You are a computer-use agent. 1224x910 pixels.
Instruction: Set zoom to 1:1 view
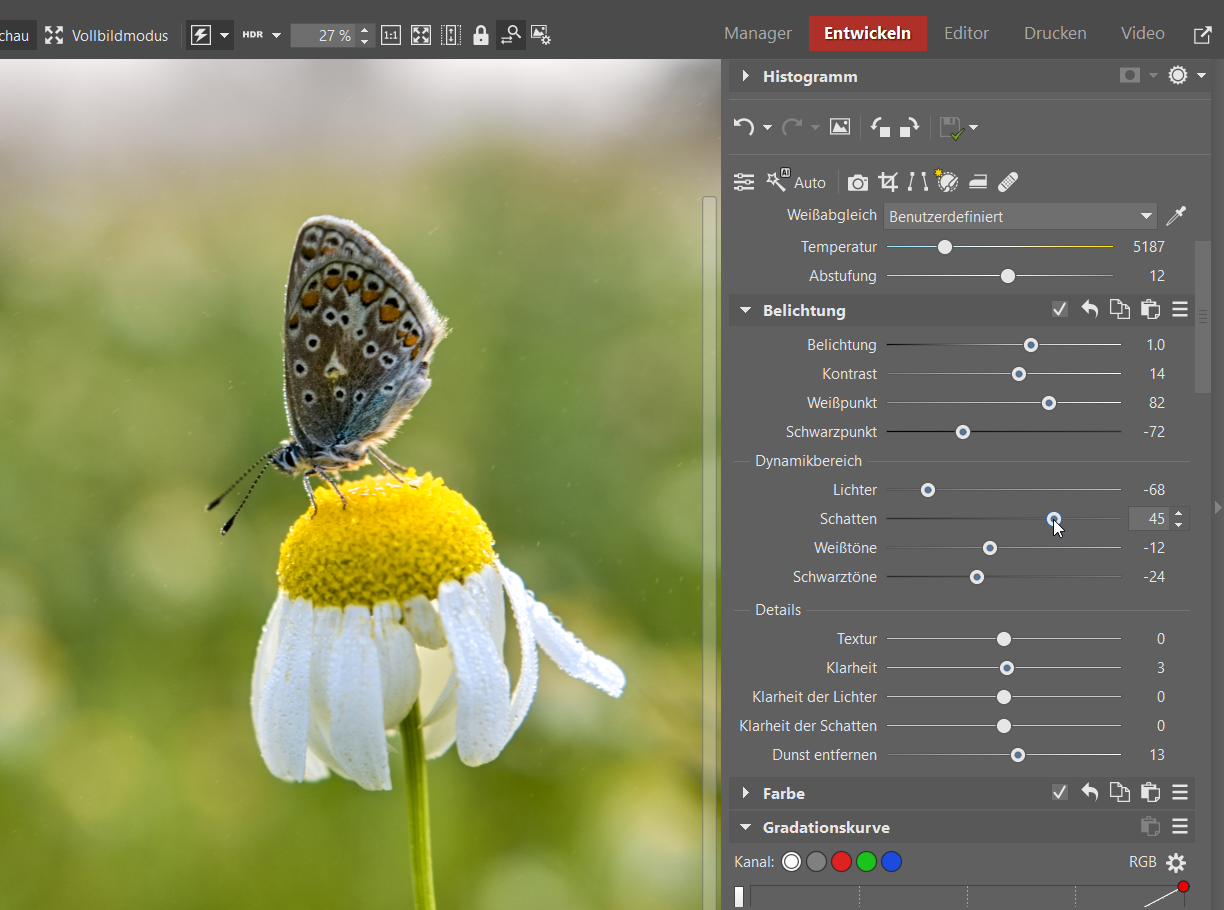click(391, 35)
